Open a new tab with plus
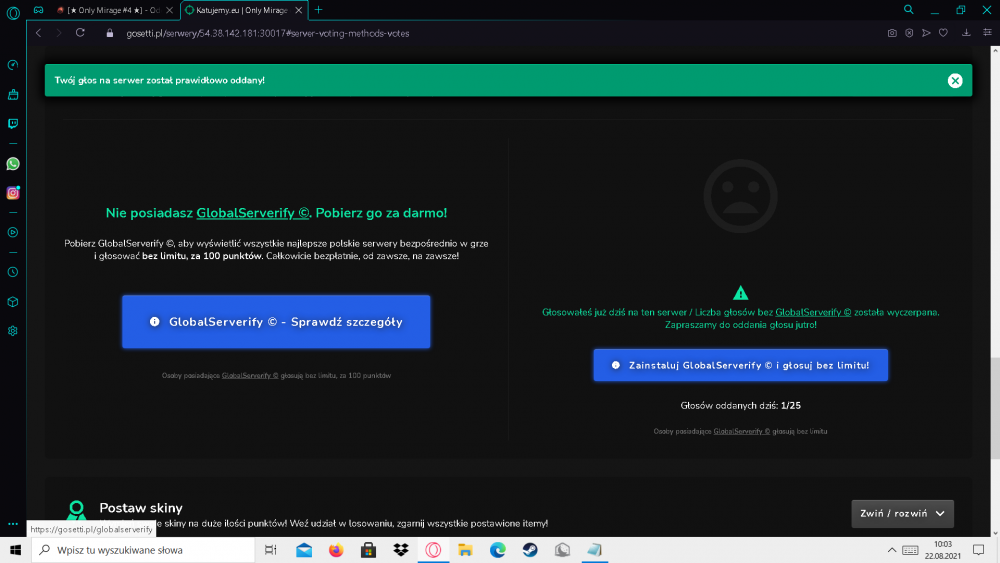Image resolution: width=1000 pixels, height=563 pixels. pos(318,10)
